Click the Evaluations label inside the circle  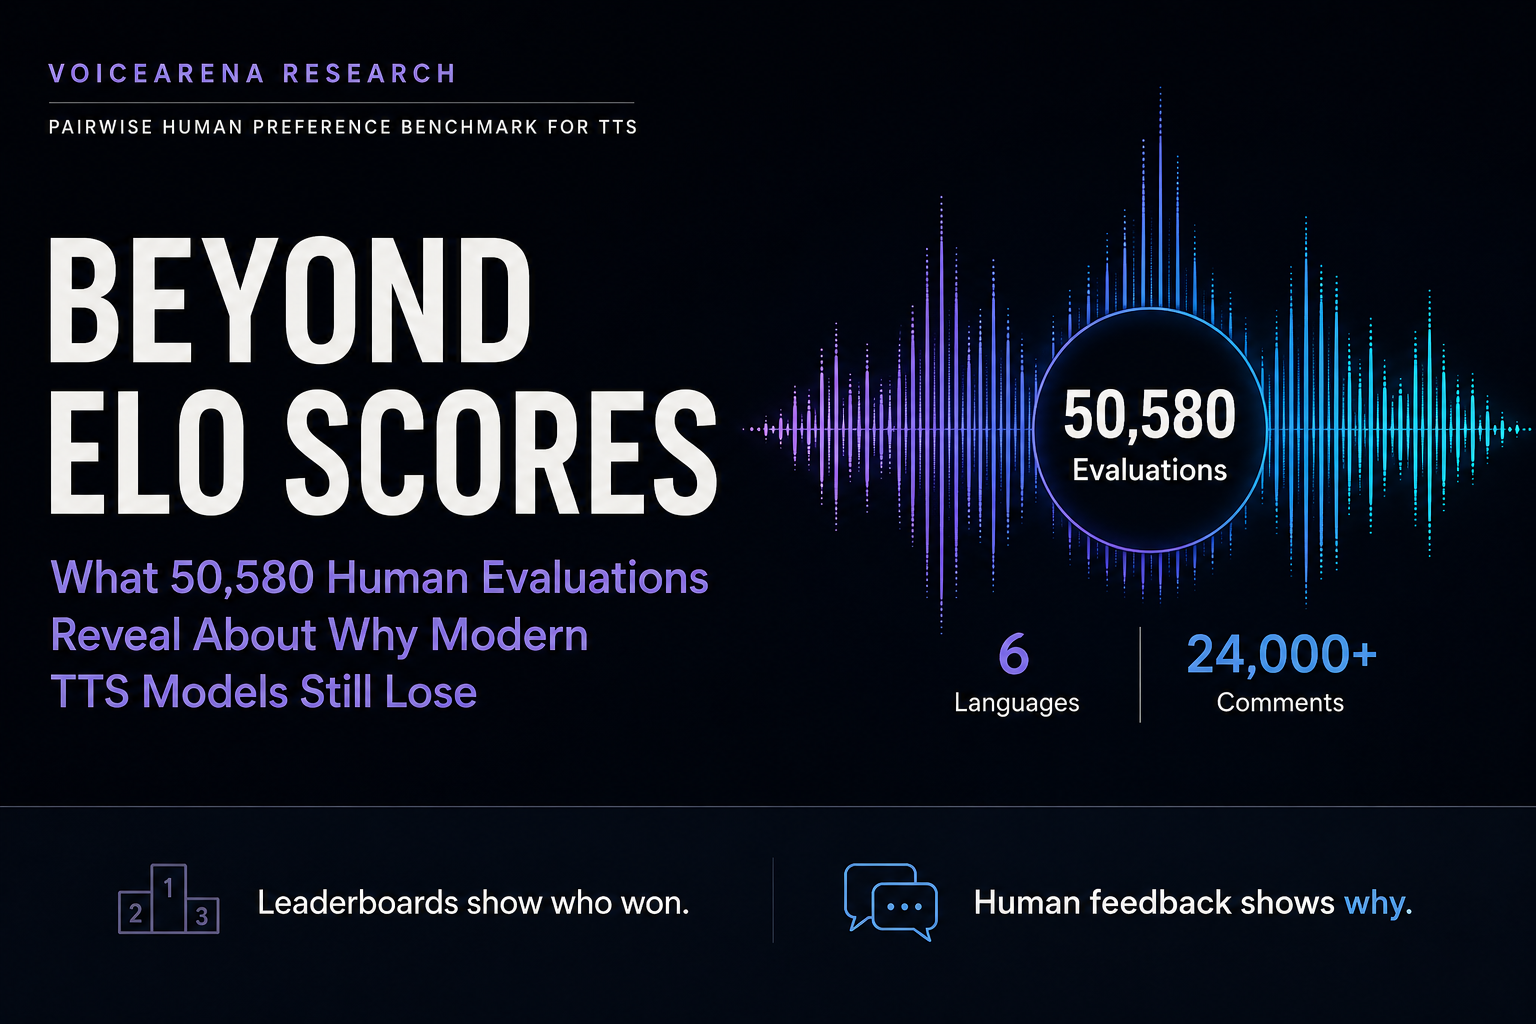1150,470
